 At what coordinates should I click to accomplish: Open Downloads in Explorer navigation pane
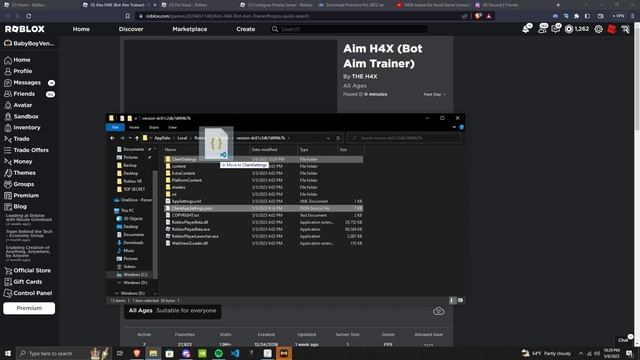[x=133, y=242]
